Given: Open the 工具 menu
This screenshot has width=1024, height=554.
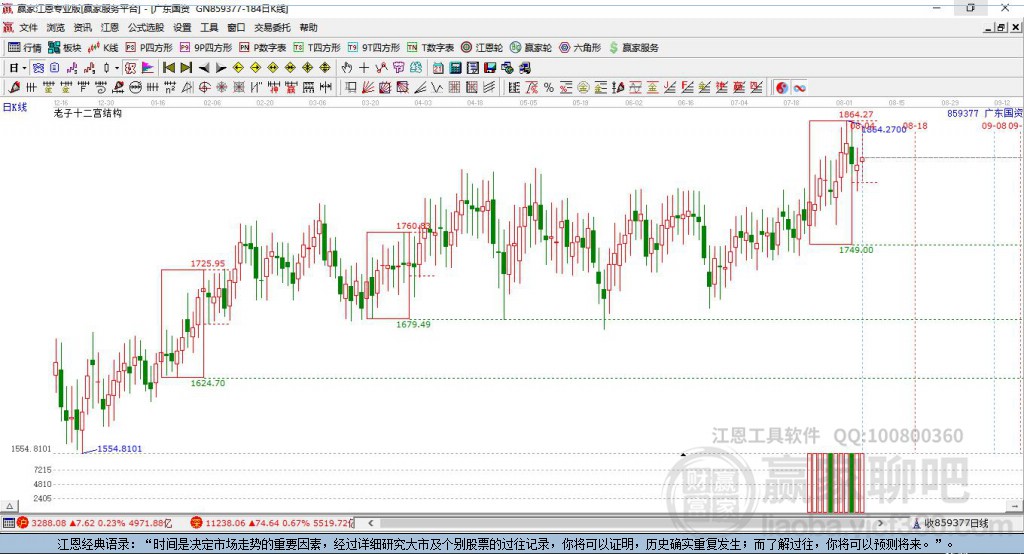Looking at the screenshot, I should point(209,27).
